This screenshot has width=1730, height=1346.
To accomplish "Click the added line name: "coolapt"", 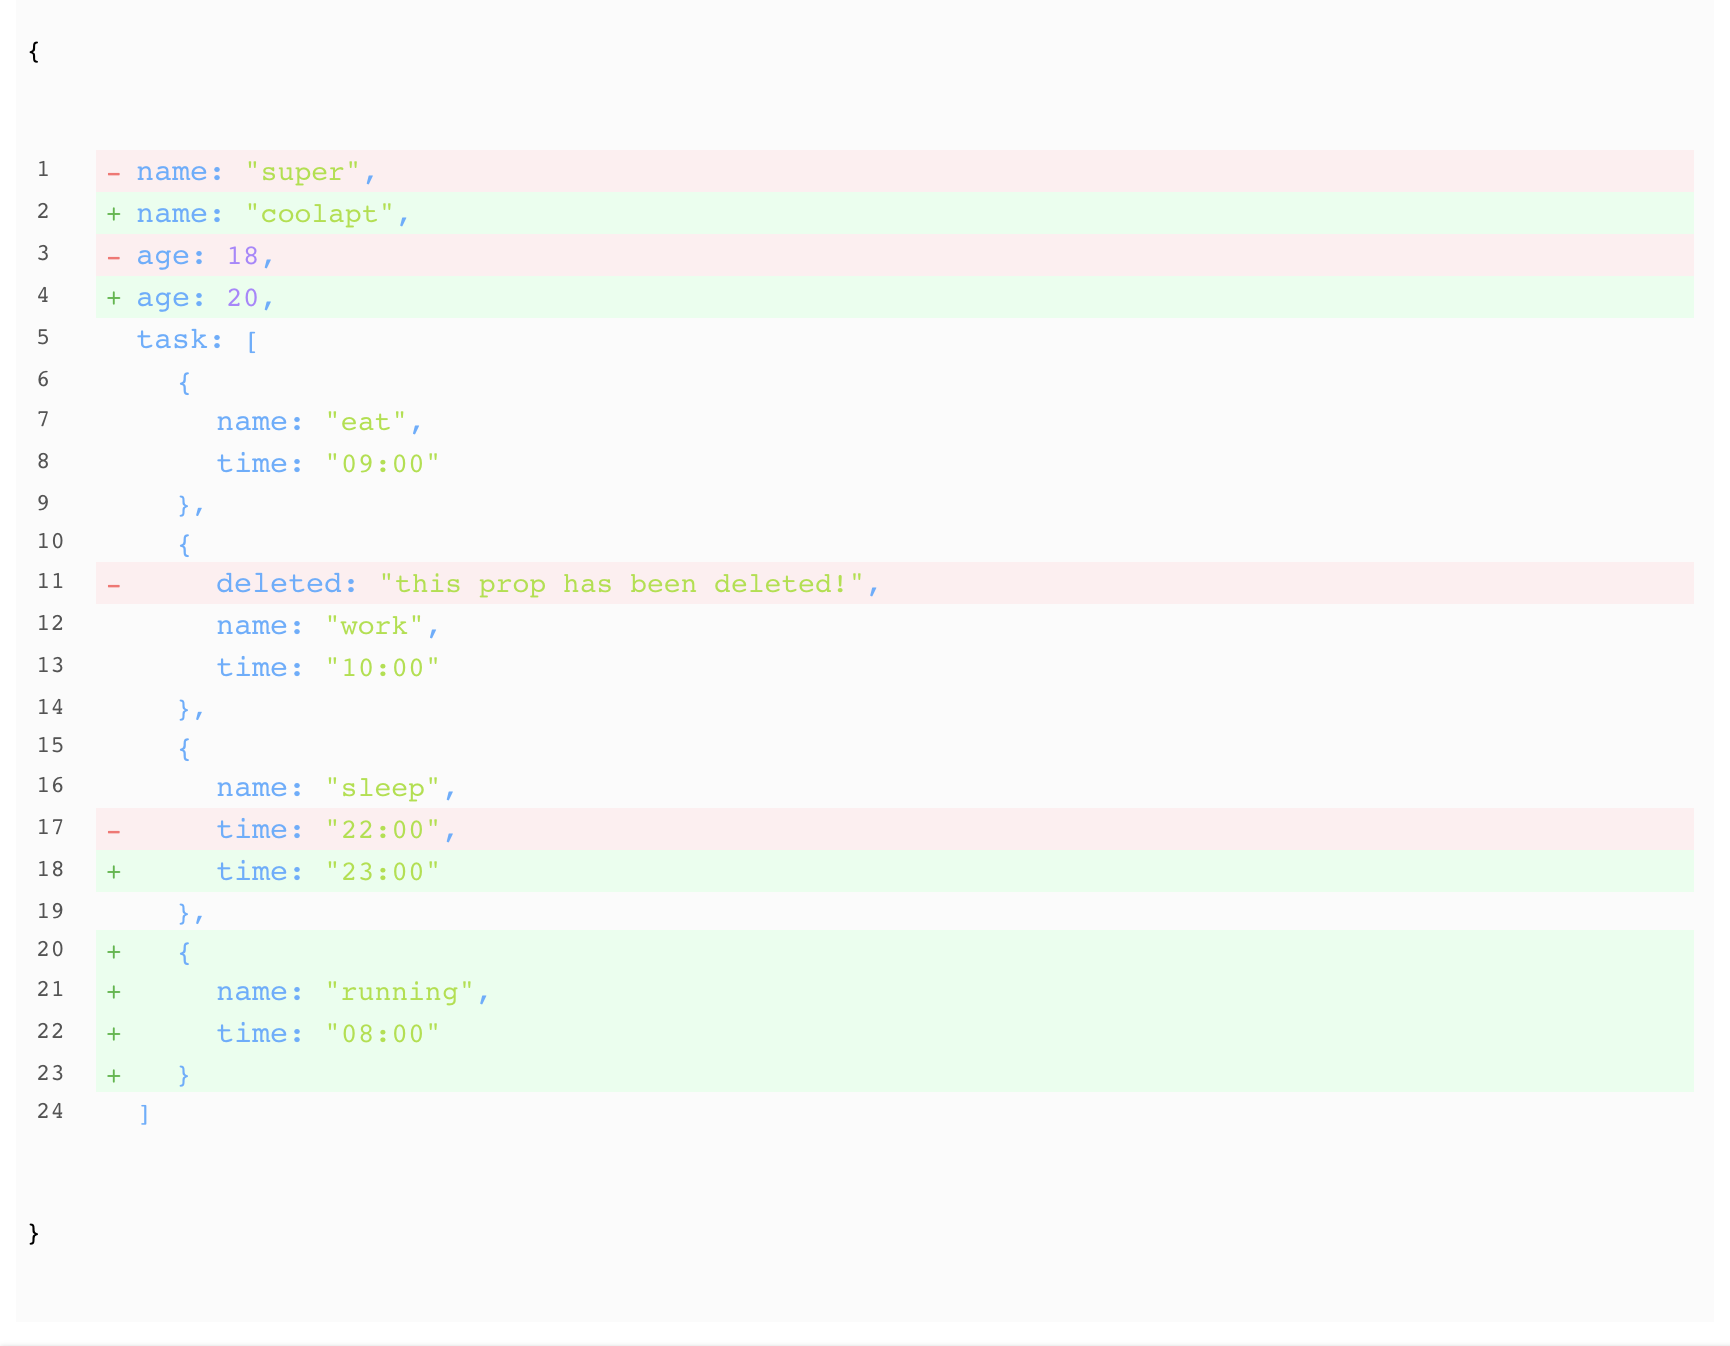I will point(894,213).
